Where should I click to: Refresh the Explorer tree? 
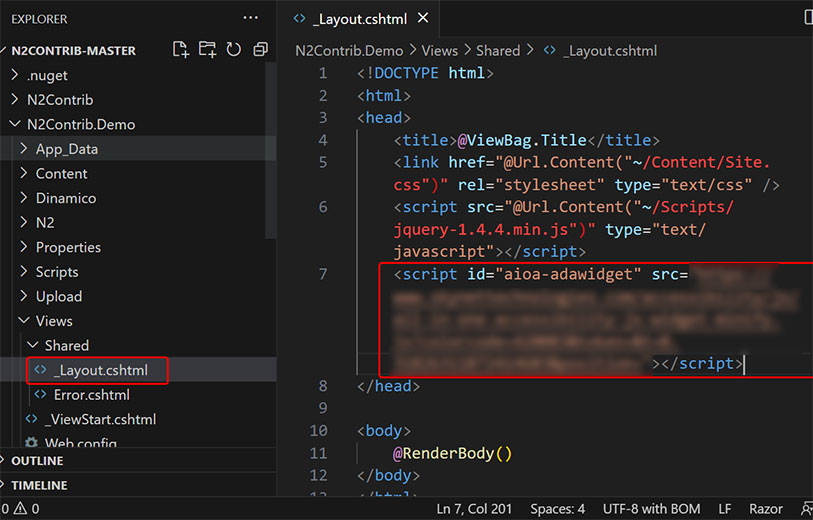pos(233,50)
